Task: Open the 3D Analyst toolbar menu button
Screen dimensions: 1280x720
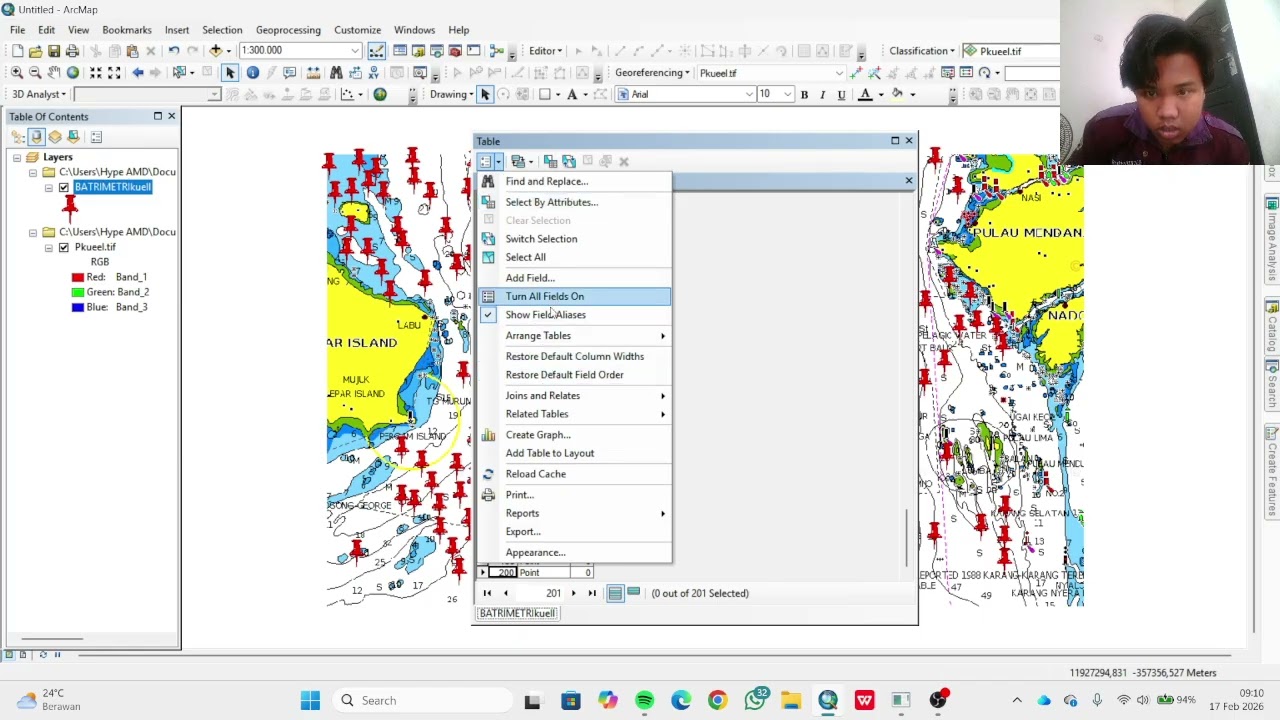Action: pos(39,94)
